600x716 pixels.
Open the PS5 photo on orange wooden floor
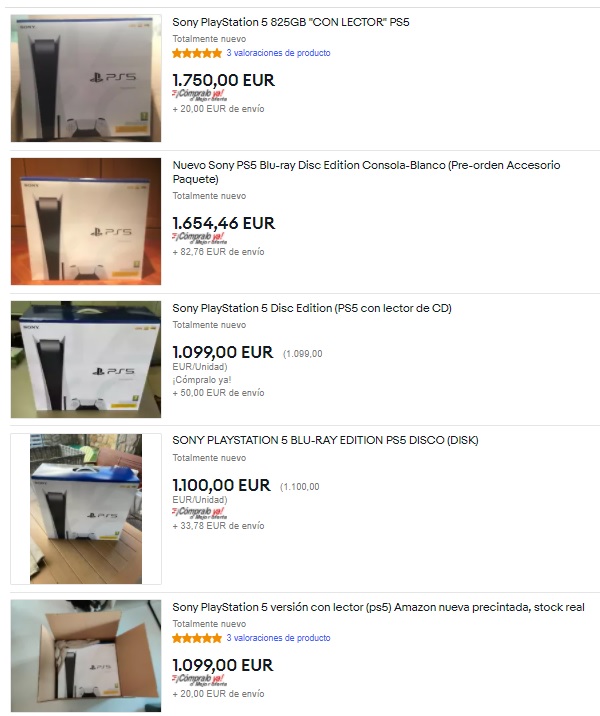86,221
